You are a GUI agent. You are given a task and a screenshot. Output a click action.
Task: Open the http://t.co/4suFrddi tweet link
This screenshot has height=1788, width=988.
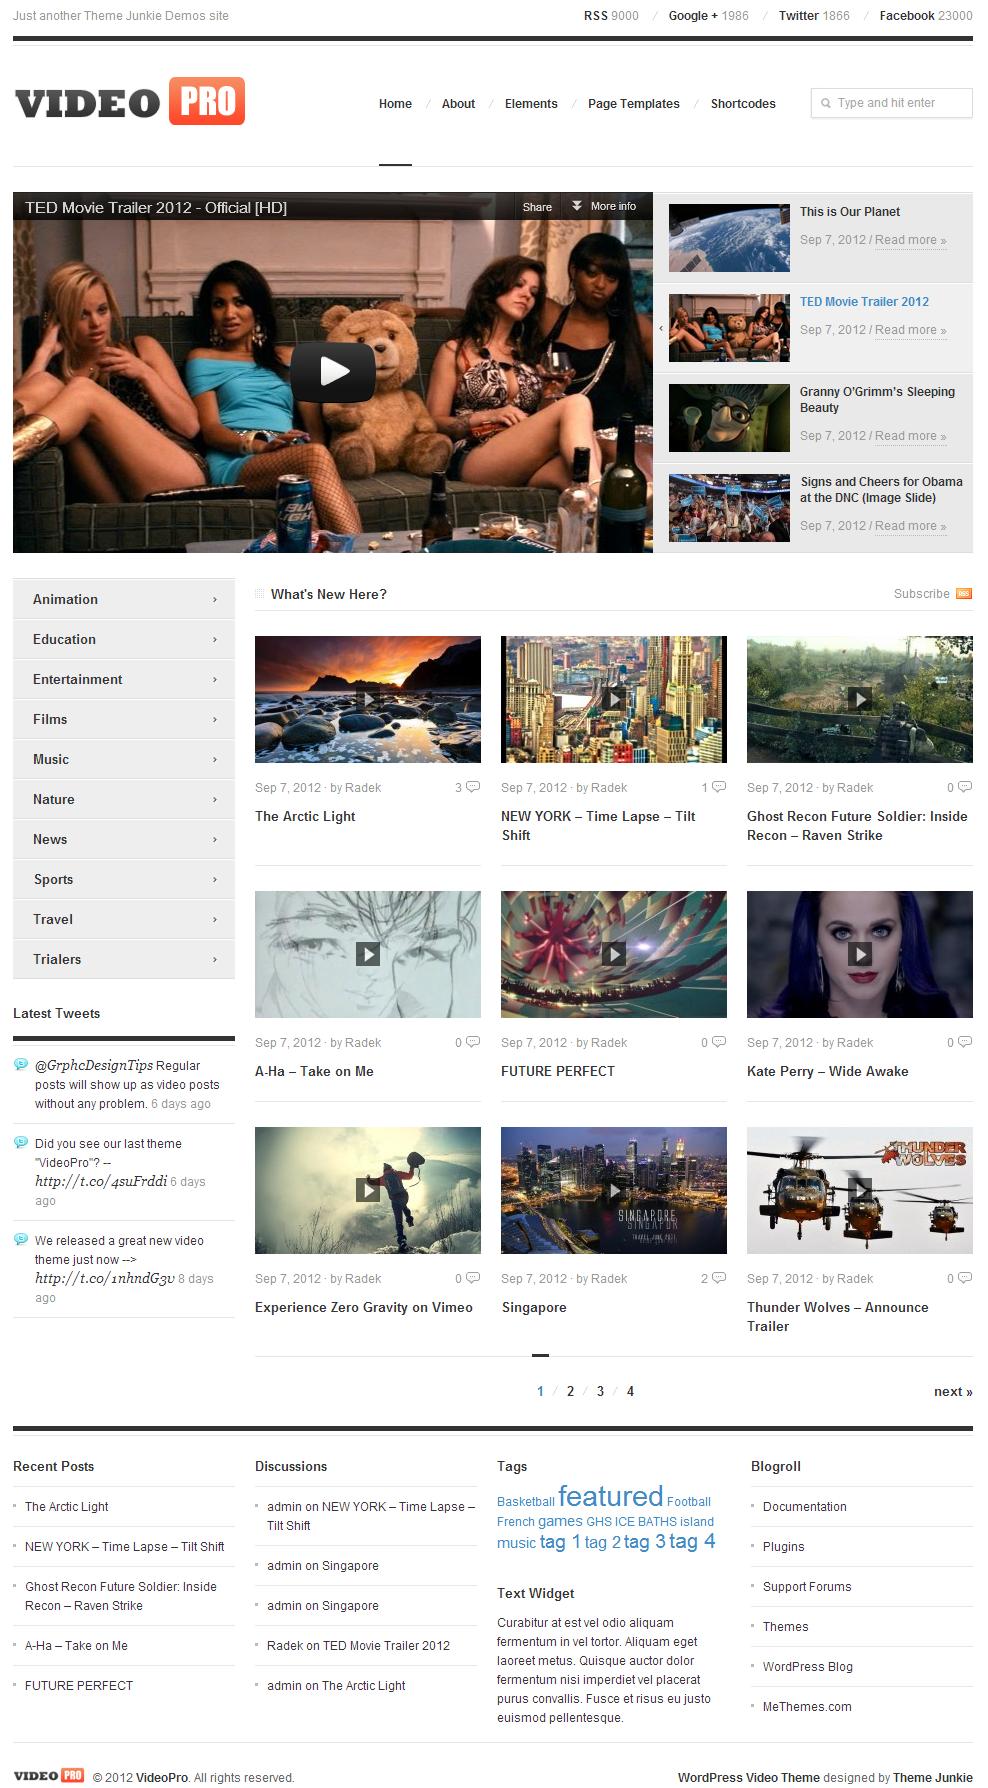[101, 1181]
